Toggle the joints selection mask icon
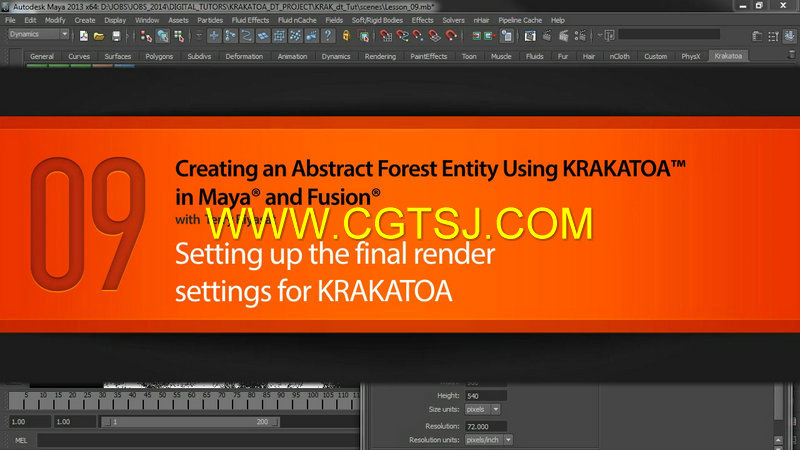This screenshot has width=800, height=450. (x=230, y=36)
